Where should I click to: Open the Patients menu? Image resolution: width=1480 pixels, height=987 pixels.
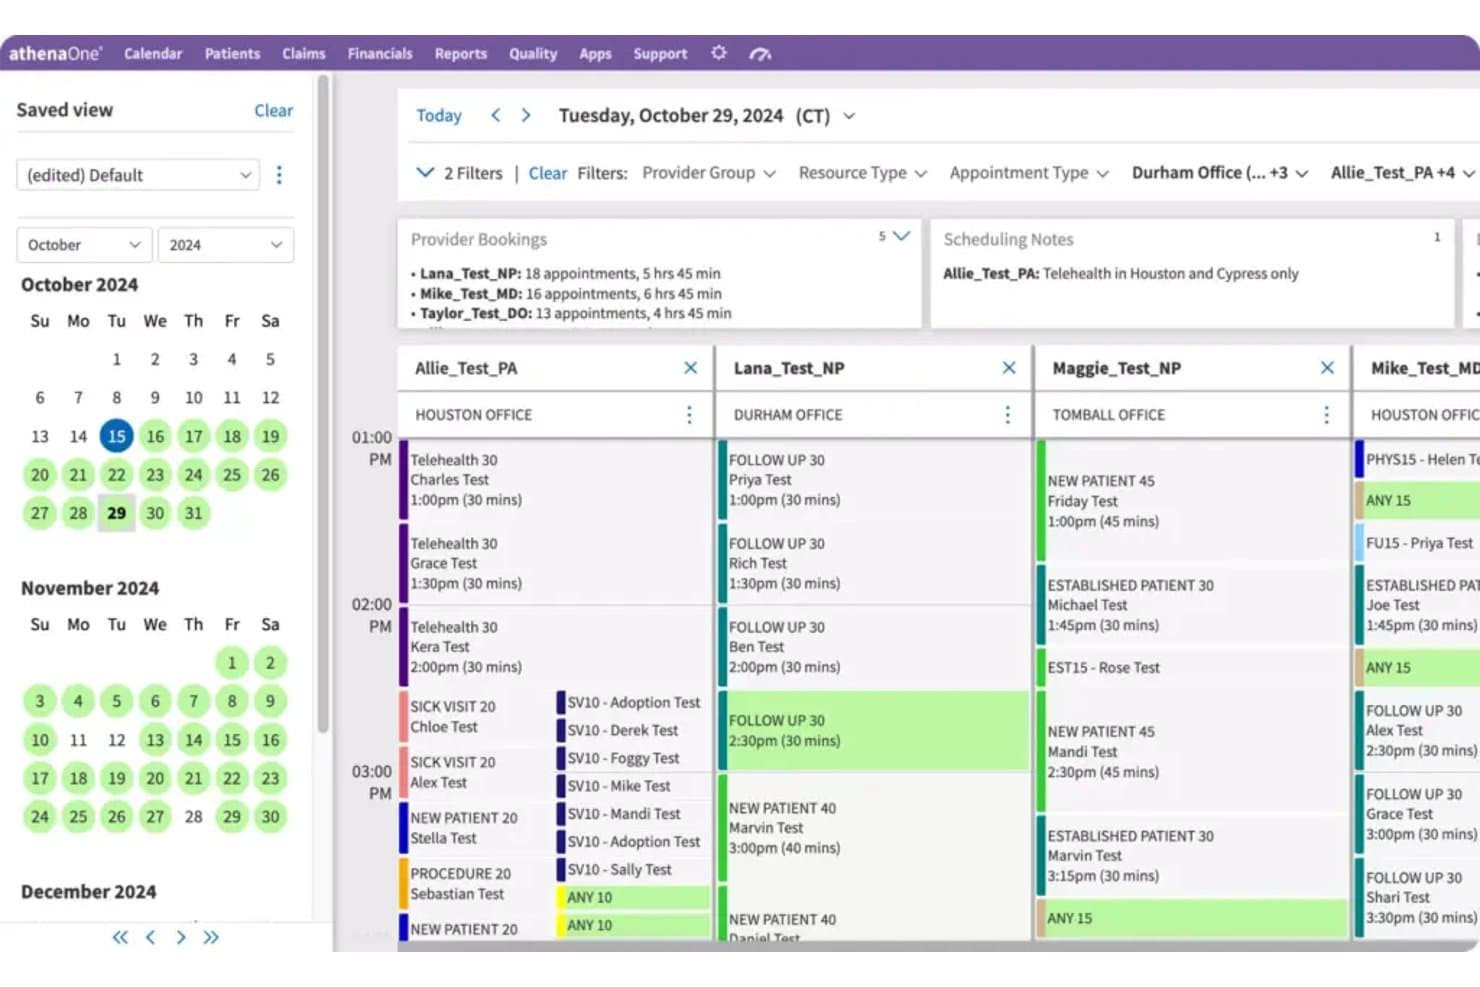232,54
